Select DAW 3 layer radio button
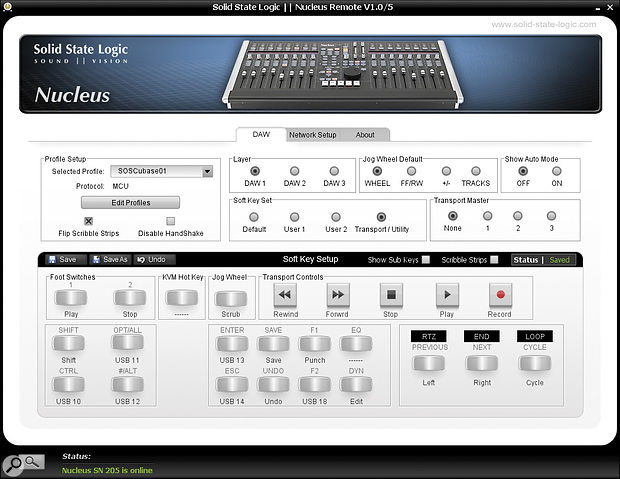The width and height of the screenshot is (620, 479). click(334, 171)
